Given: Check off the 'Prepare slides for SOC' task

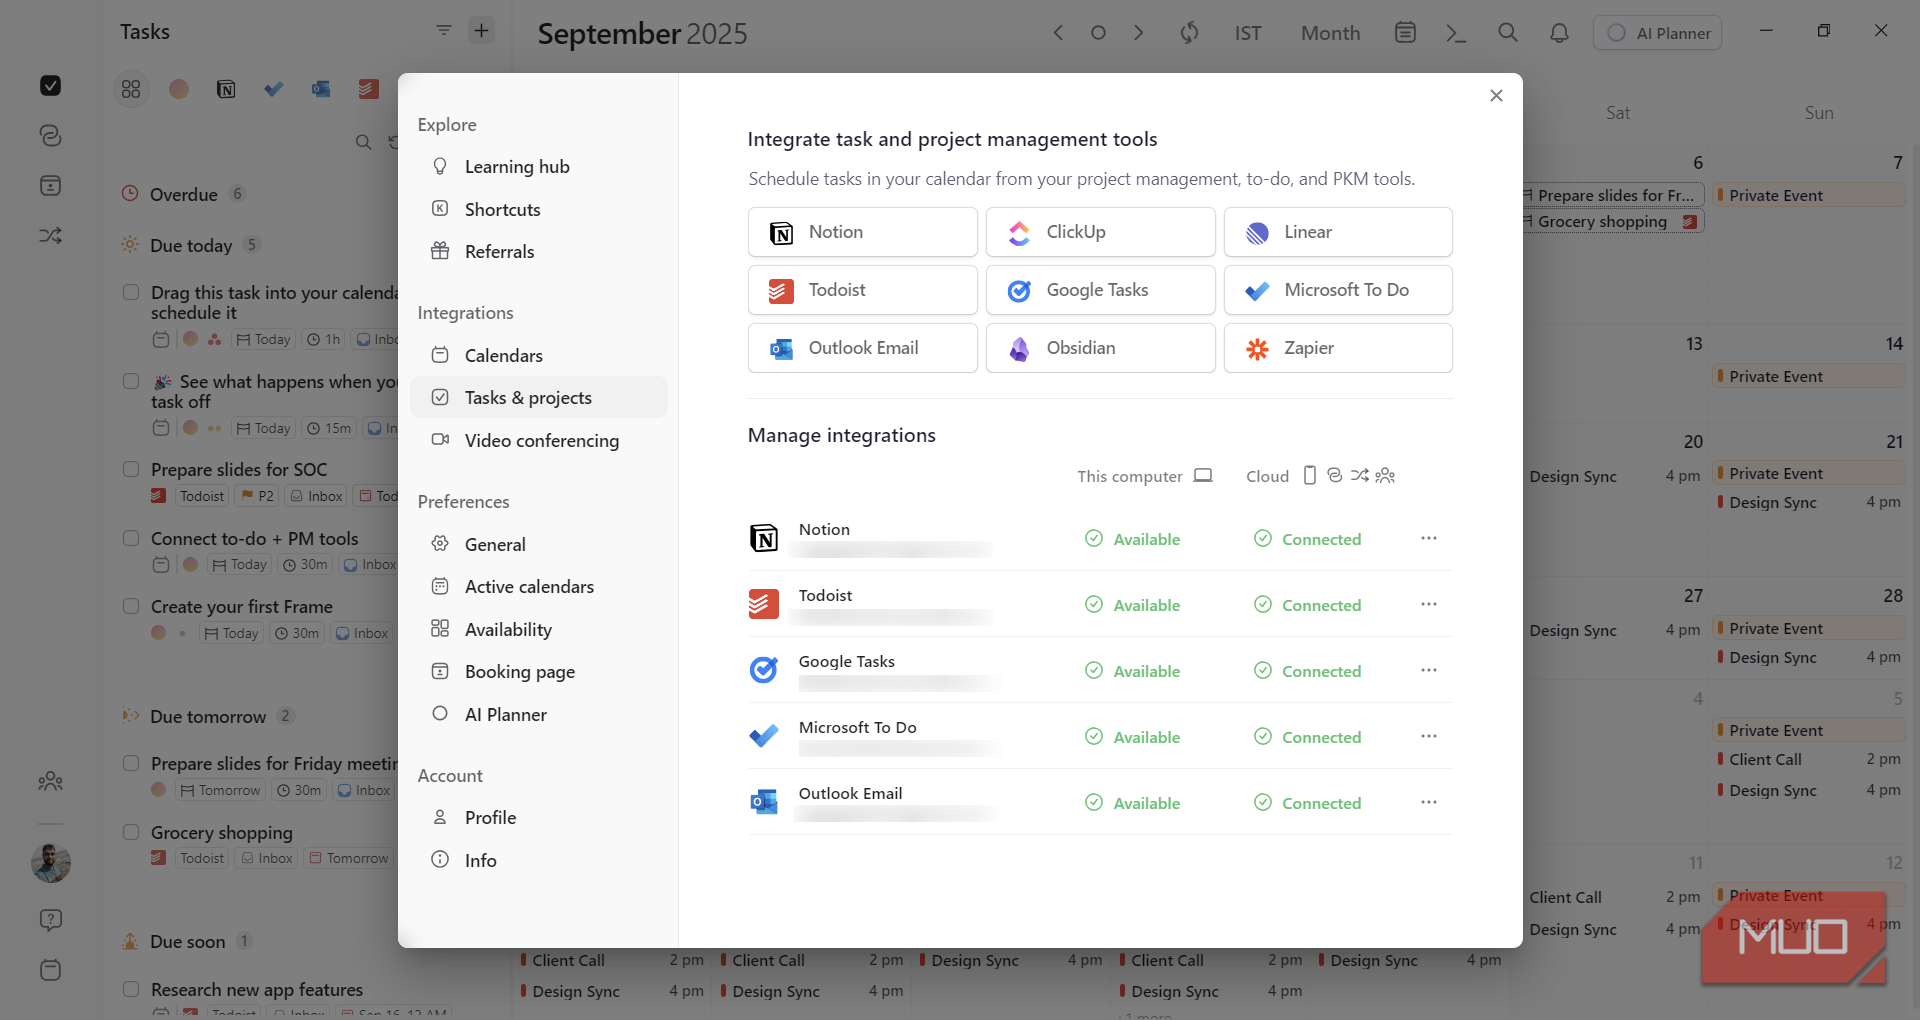Looking at the screenshot, I should click(x=131, y=469).
